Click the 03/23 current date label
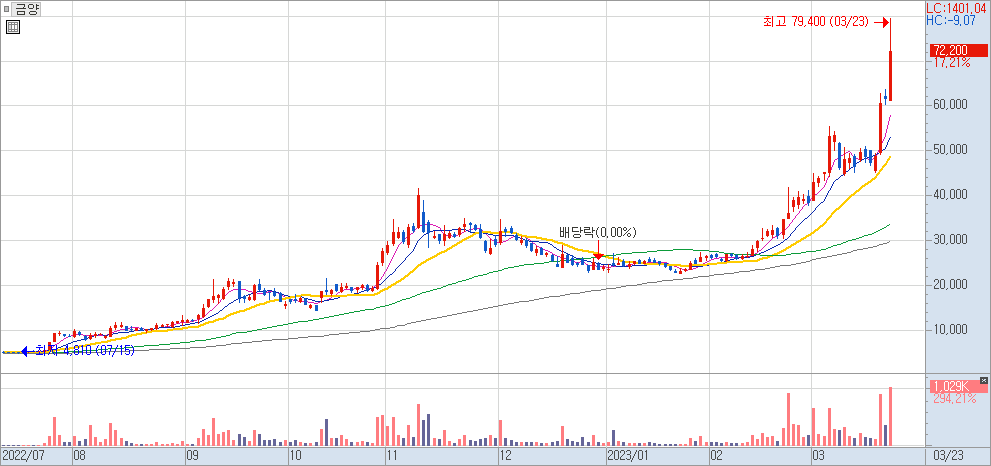991x466 pixels. pyautogui.click(x=949, y=455)
